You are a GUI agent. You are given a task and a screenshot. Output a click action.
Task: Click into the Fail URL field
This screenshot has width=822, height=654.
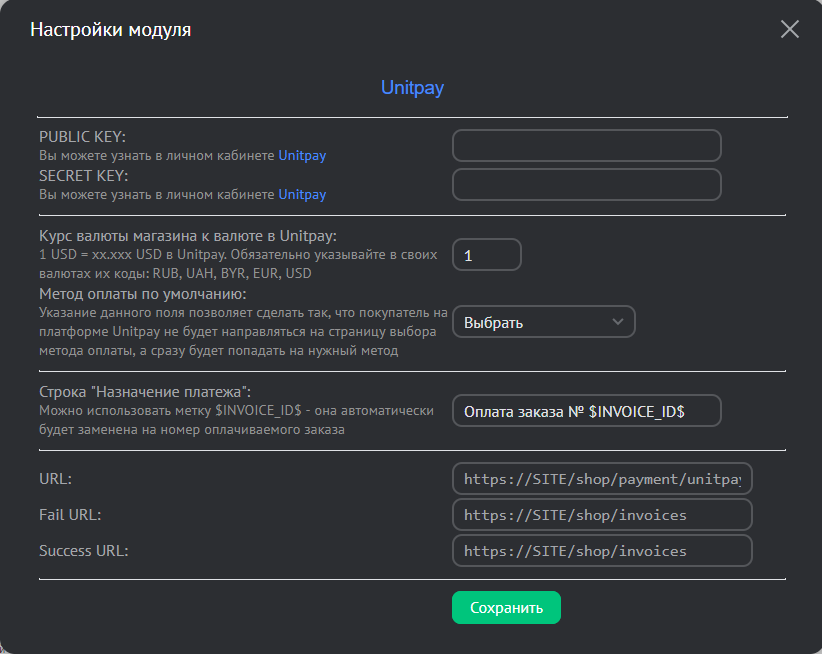tap(601, 515)
